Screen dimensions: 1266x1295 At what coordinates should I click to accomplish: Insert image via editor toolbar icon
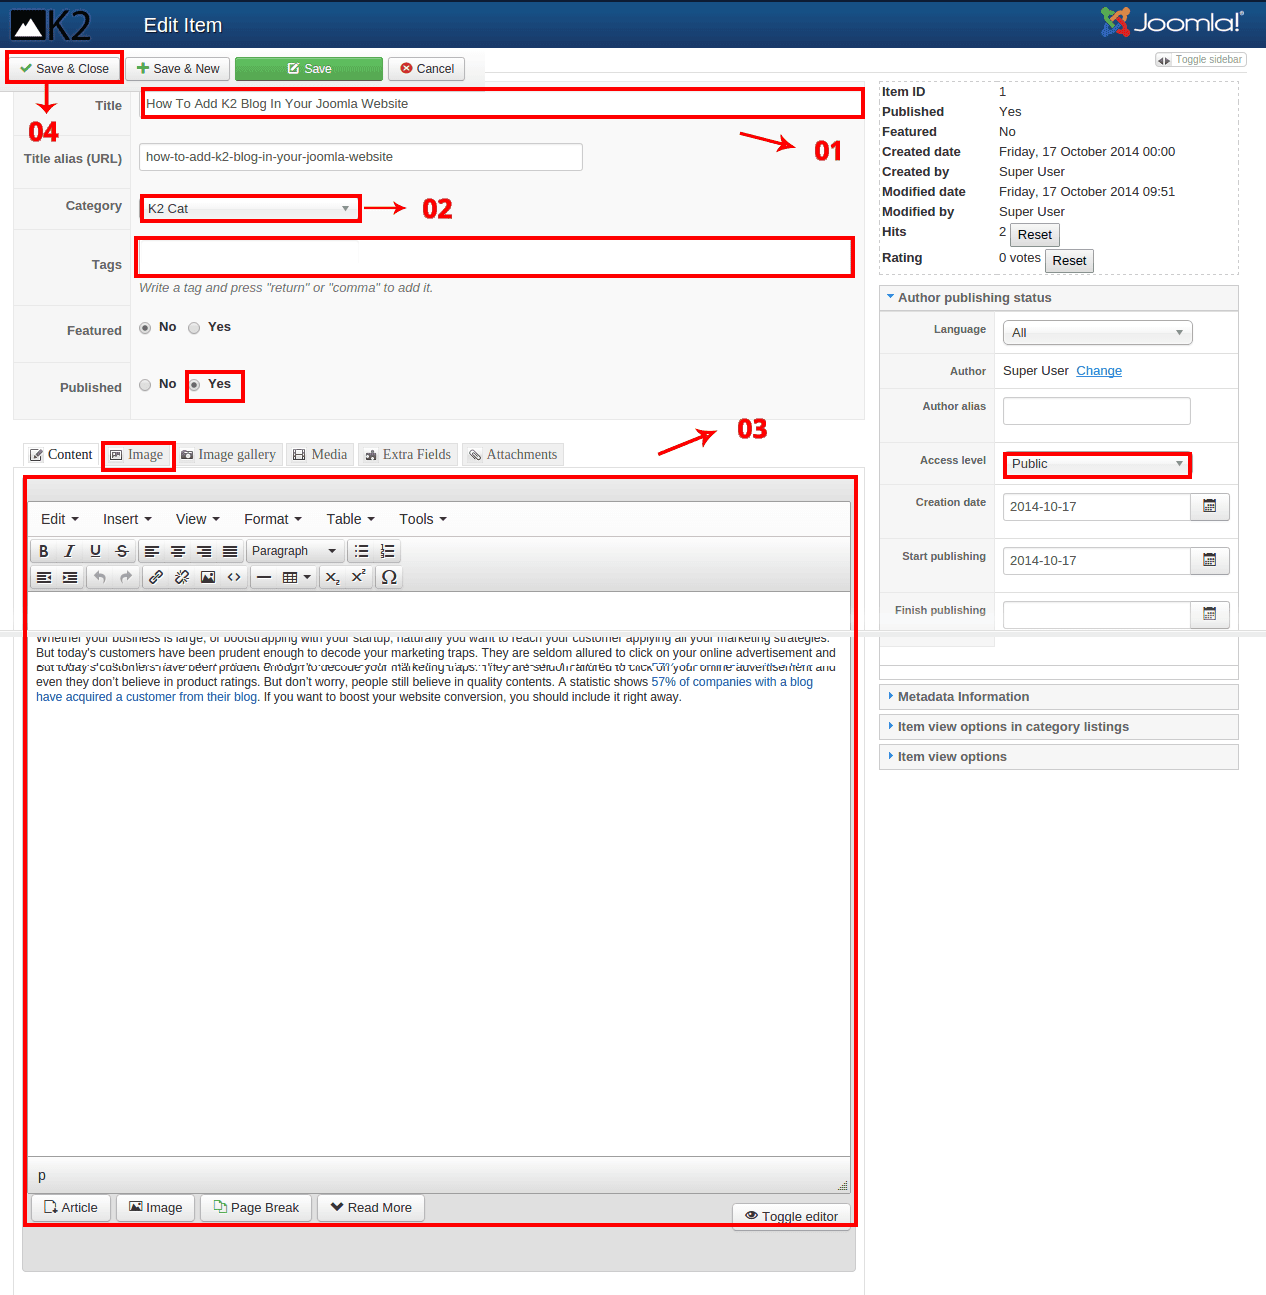point(208,577)
